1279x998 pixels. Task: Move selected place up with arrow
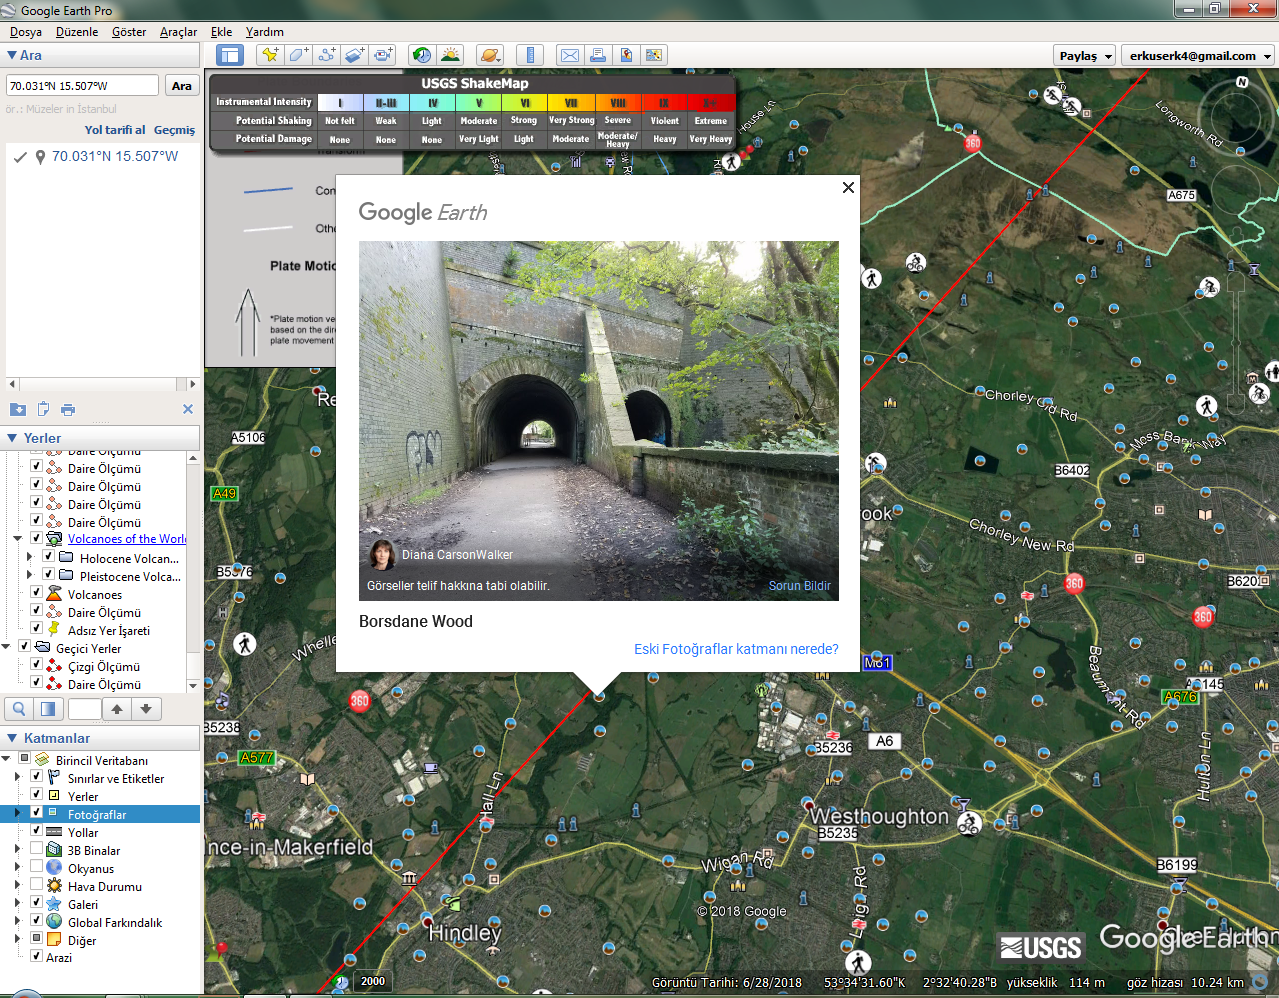(117, 709)
